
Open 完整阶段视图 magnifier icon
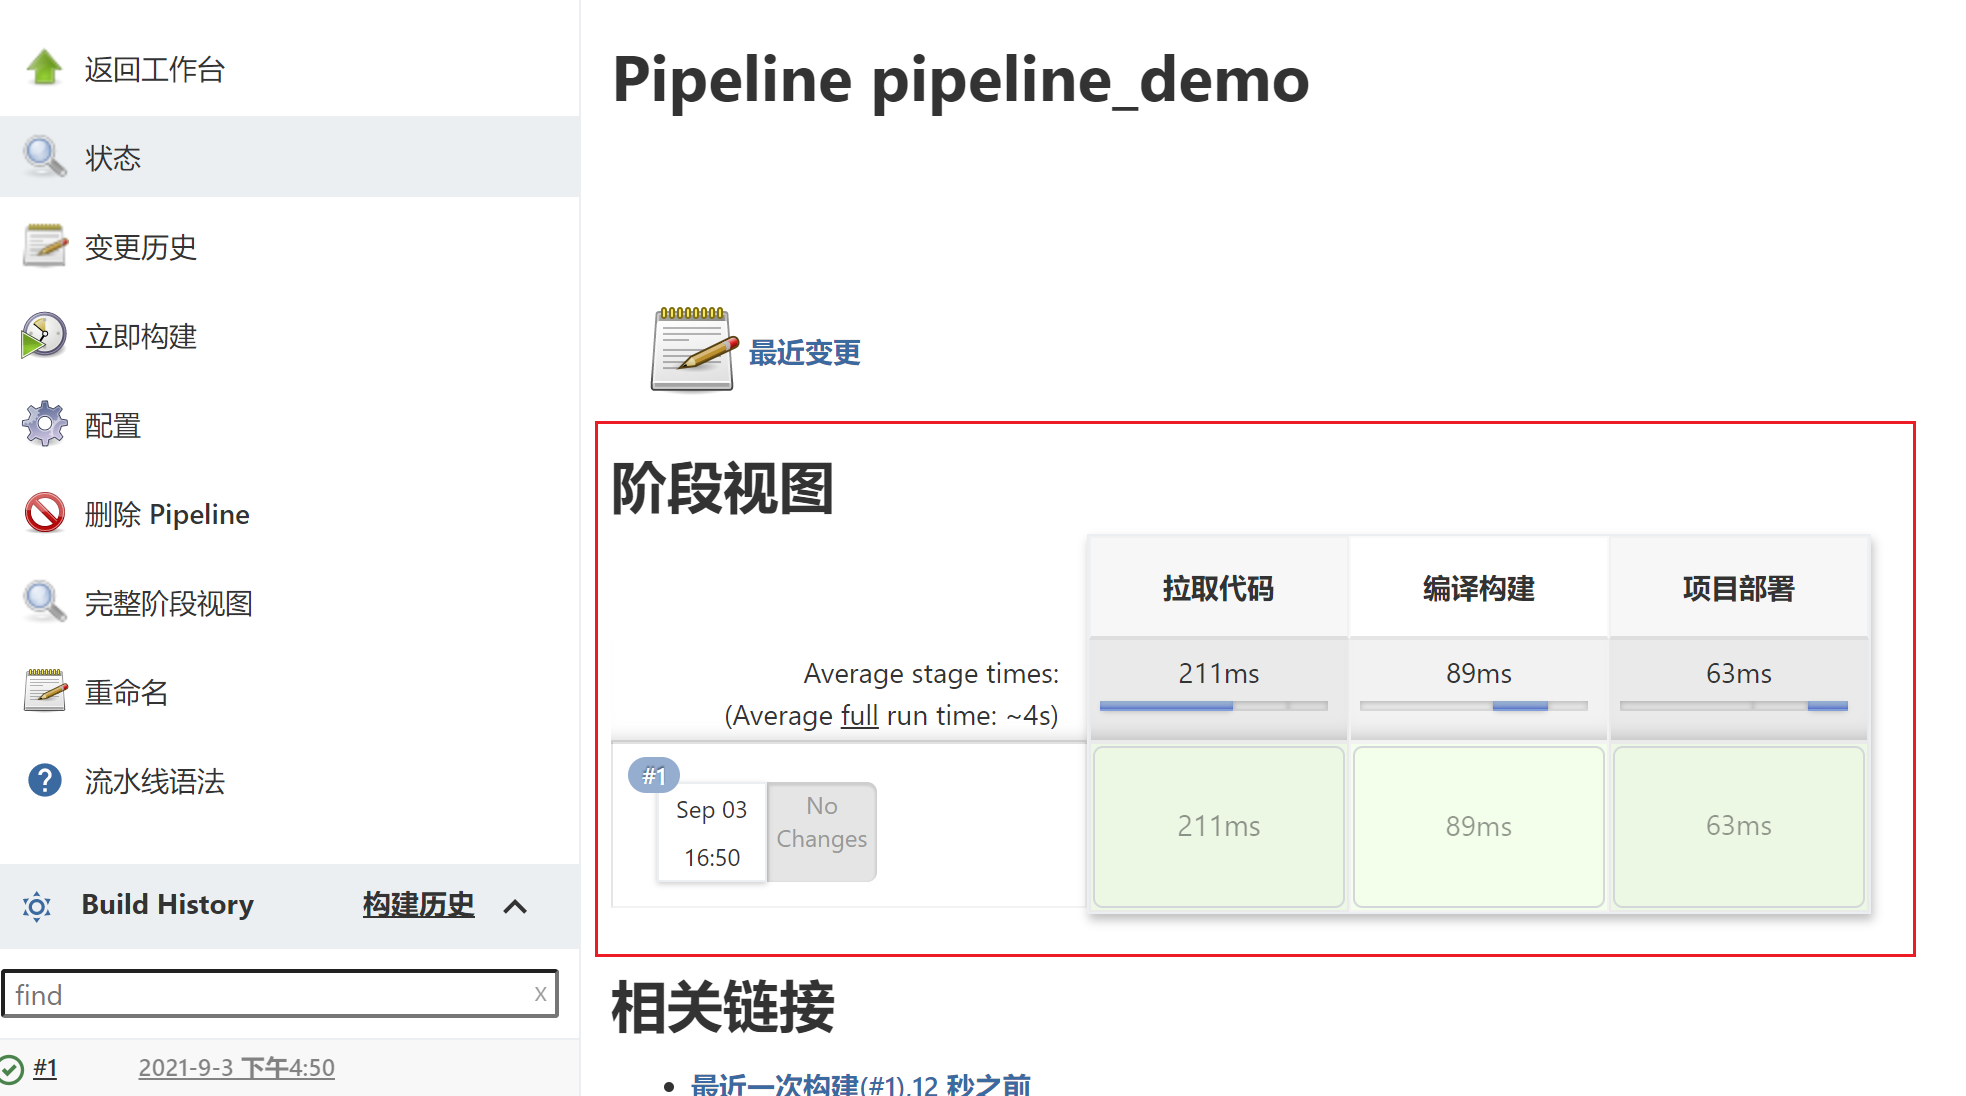pos(44,602)
